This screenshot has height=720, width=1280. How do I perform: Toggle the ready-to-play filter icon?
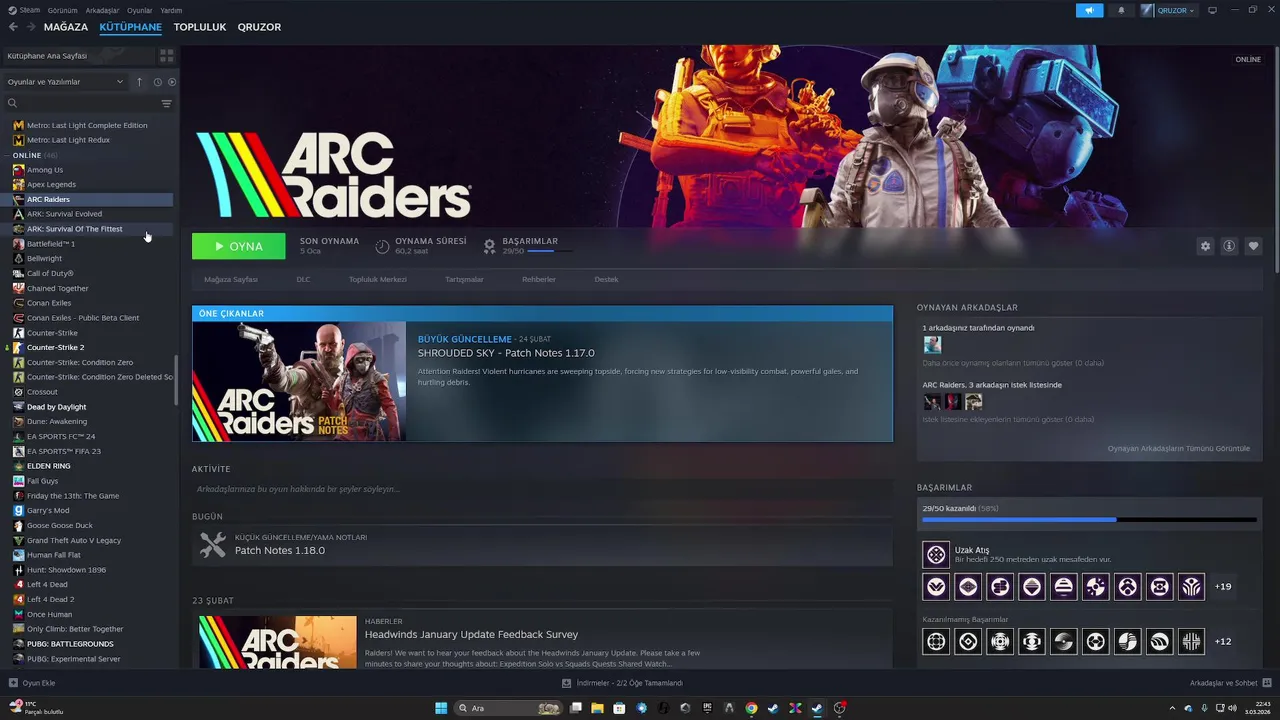click(172, 82)
